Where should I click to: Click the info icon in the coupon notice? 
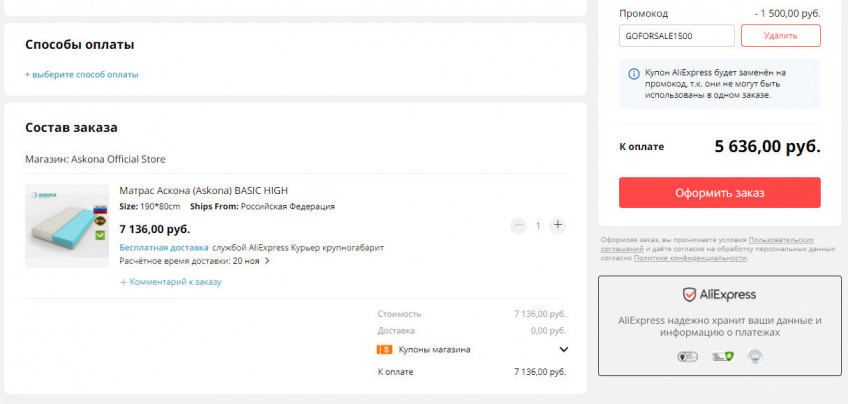click(634, 74)
